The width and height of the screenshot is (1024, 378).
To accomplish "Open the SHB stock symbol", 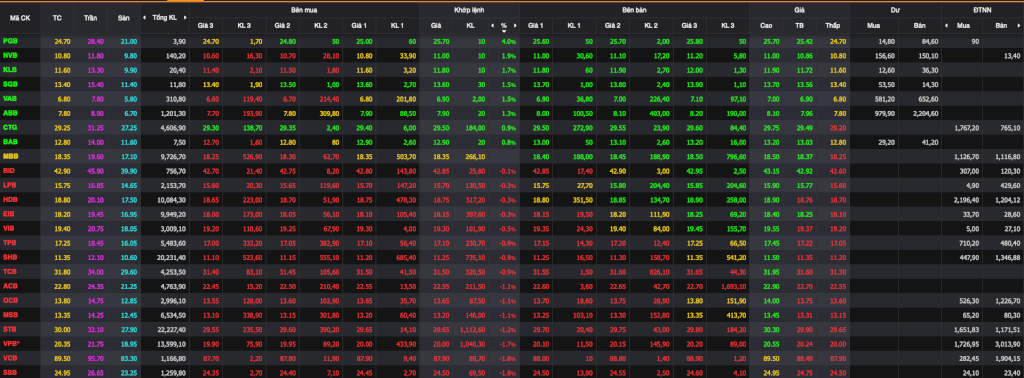I will [10, 257].
